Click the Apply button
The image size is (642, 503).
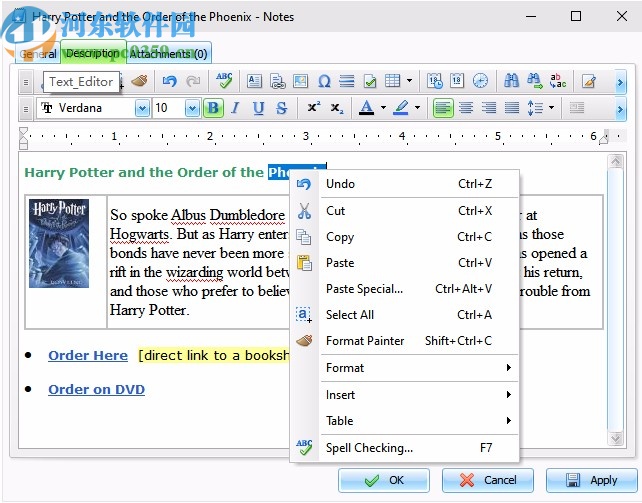(x=591, y=480)
